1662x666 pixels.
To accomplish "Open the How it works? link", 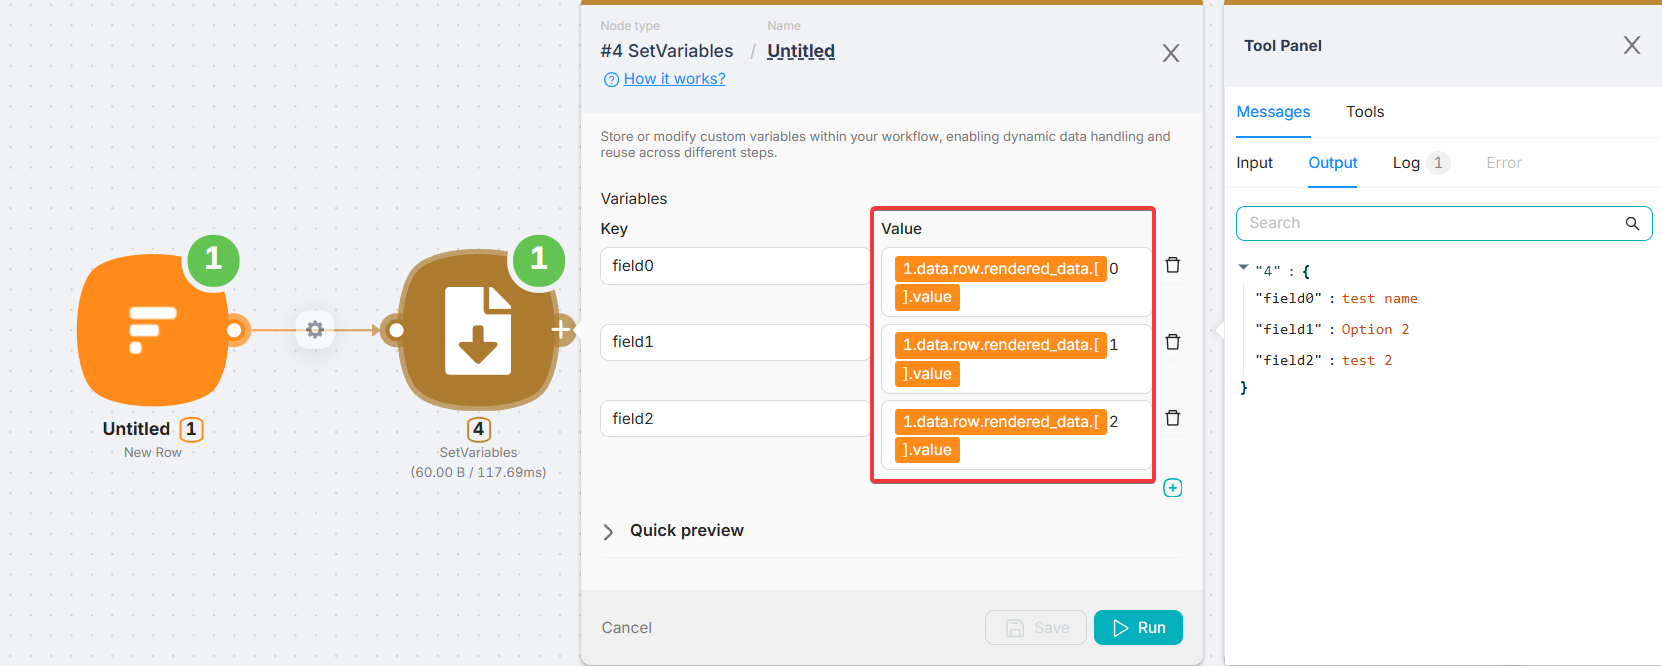I will [x=674, y=79].
